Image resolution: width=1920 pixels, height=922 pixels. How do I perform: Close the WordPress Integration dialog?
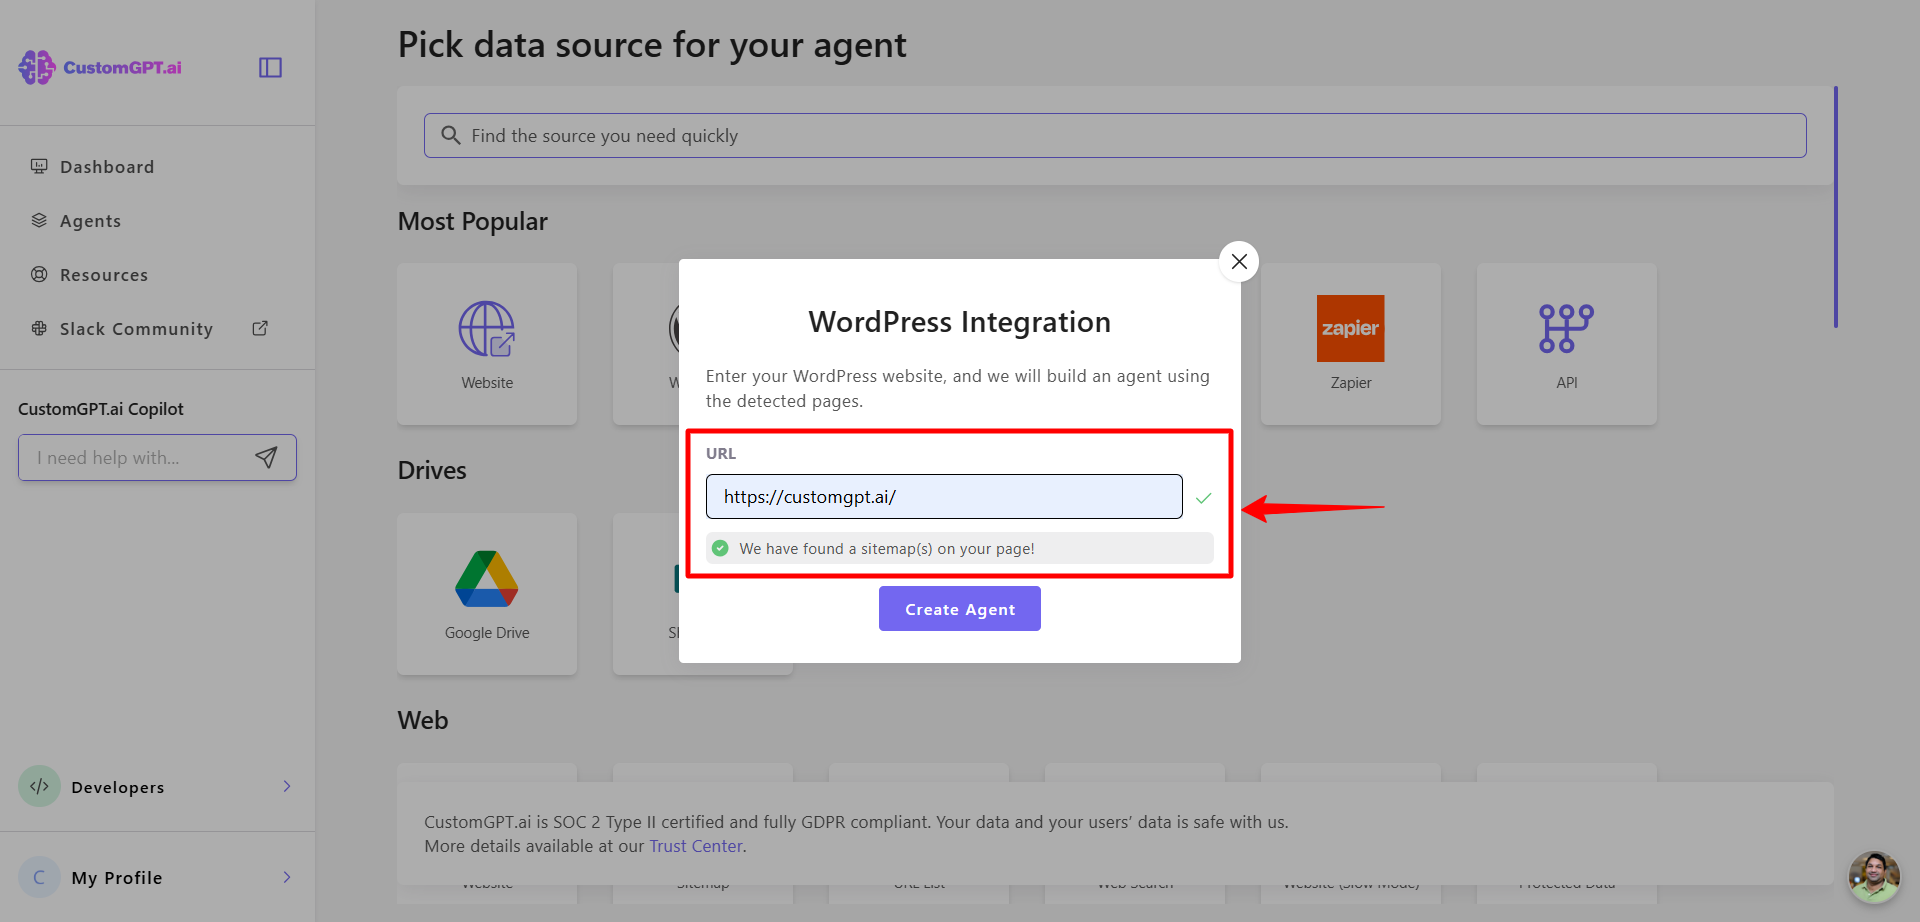[1239, 261]
